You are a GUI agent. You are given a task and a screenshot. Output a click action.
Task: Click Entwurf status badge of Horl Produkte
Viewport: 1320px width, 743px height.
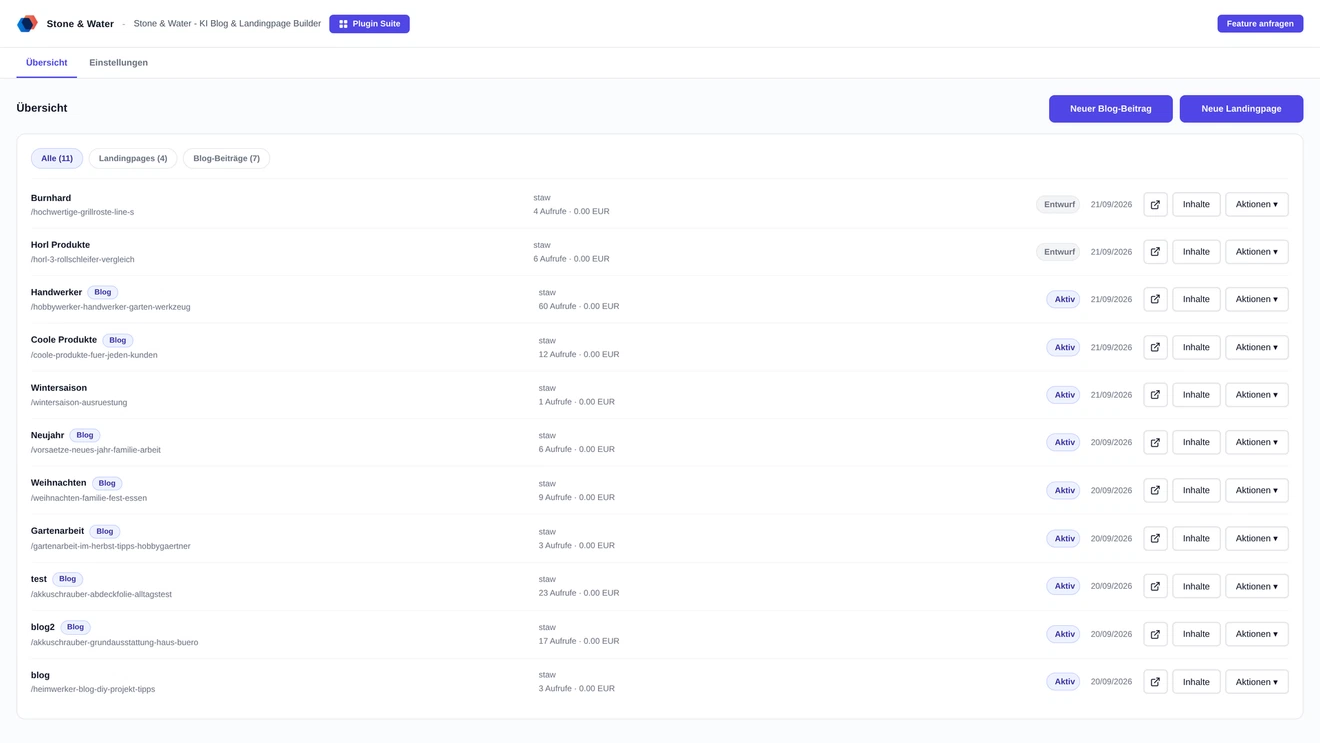(1058, 252)
